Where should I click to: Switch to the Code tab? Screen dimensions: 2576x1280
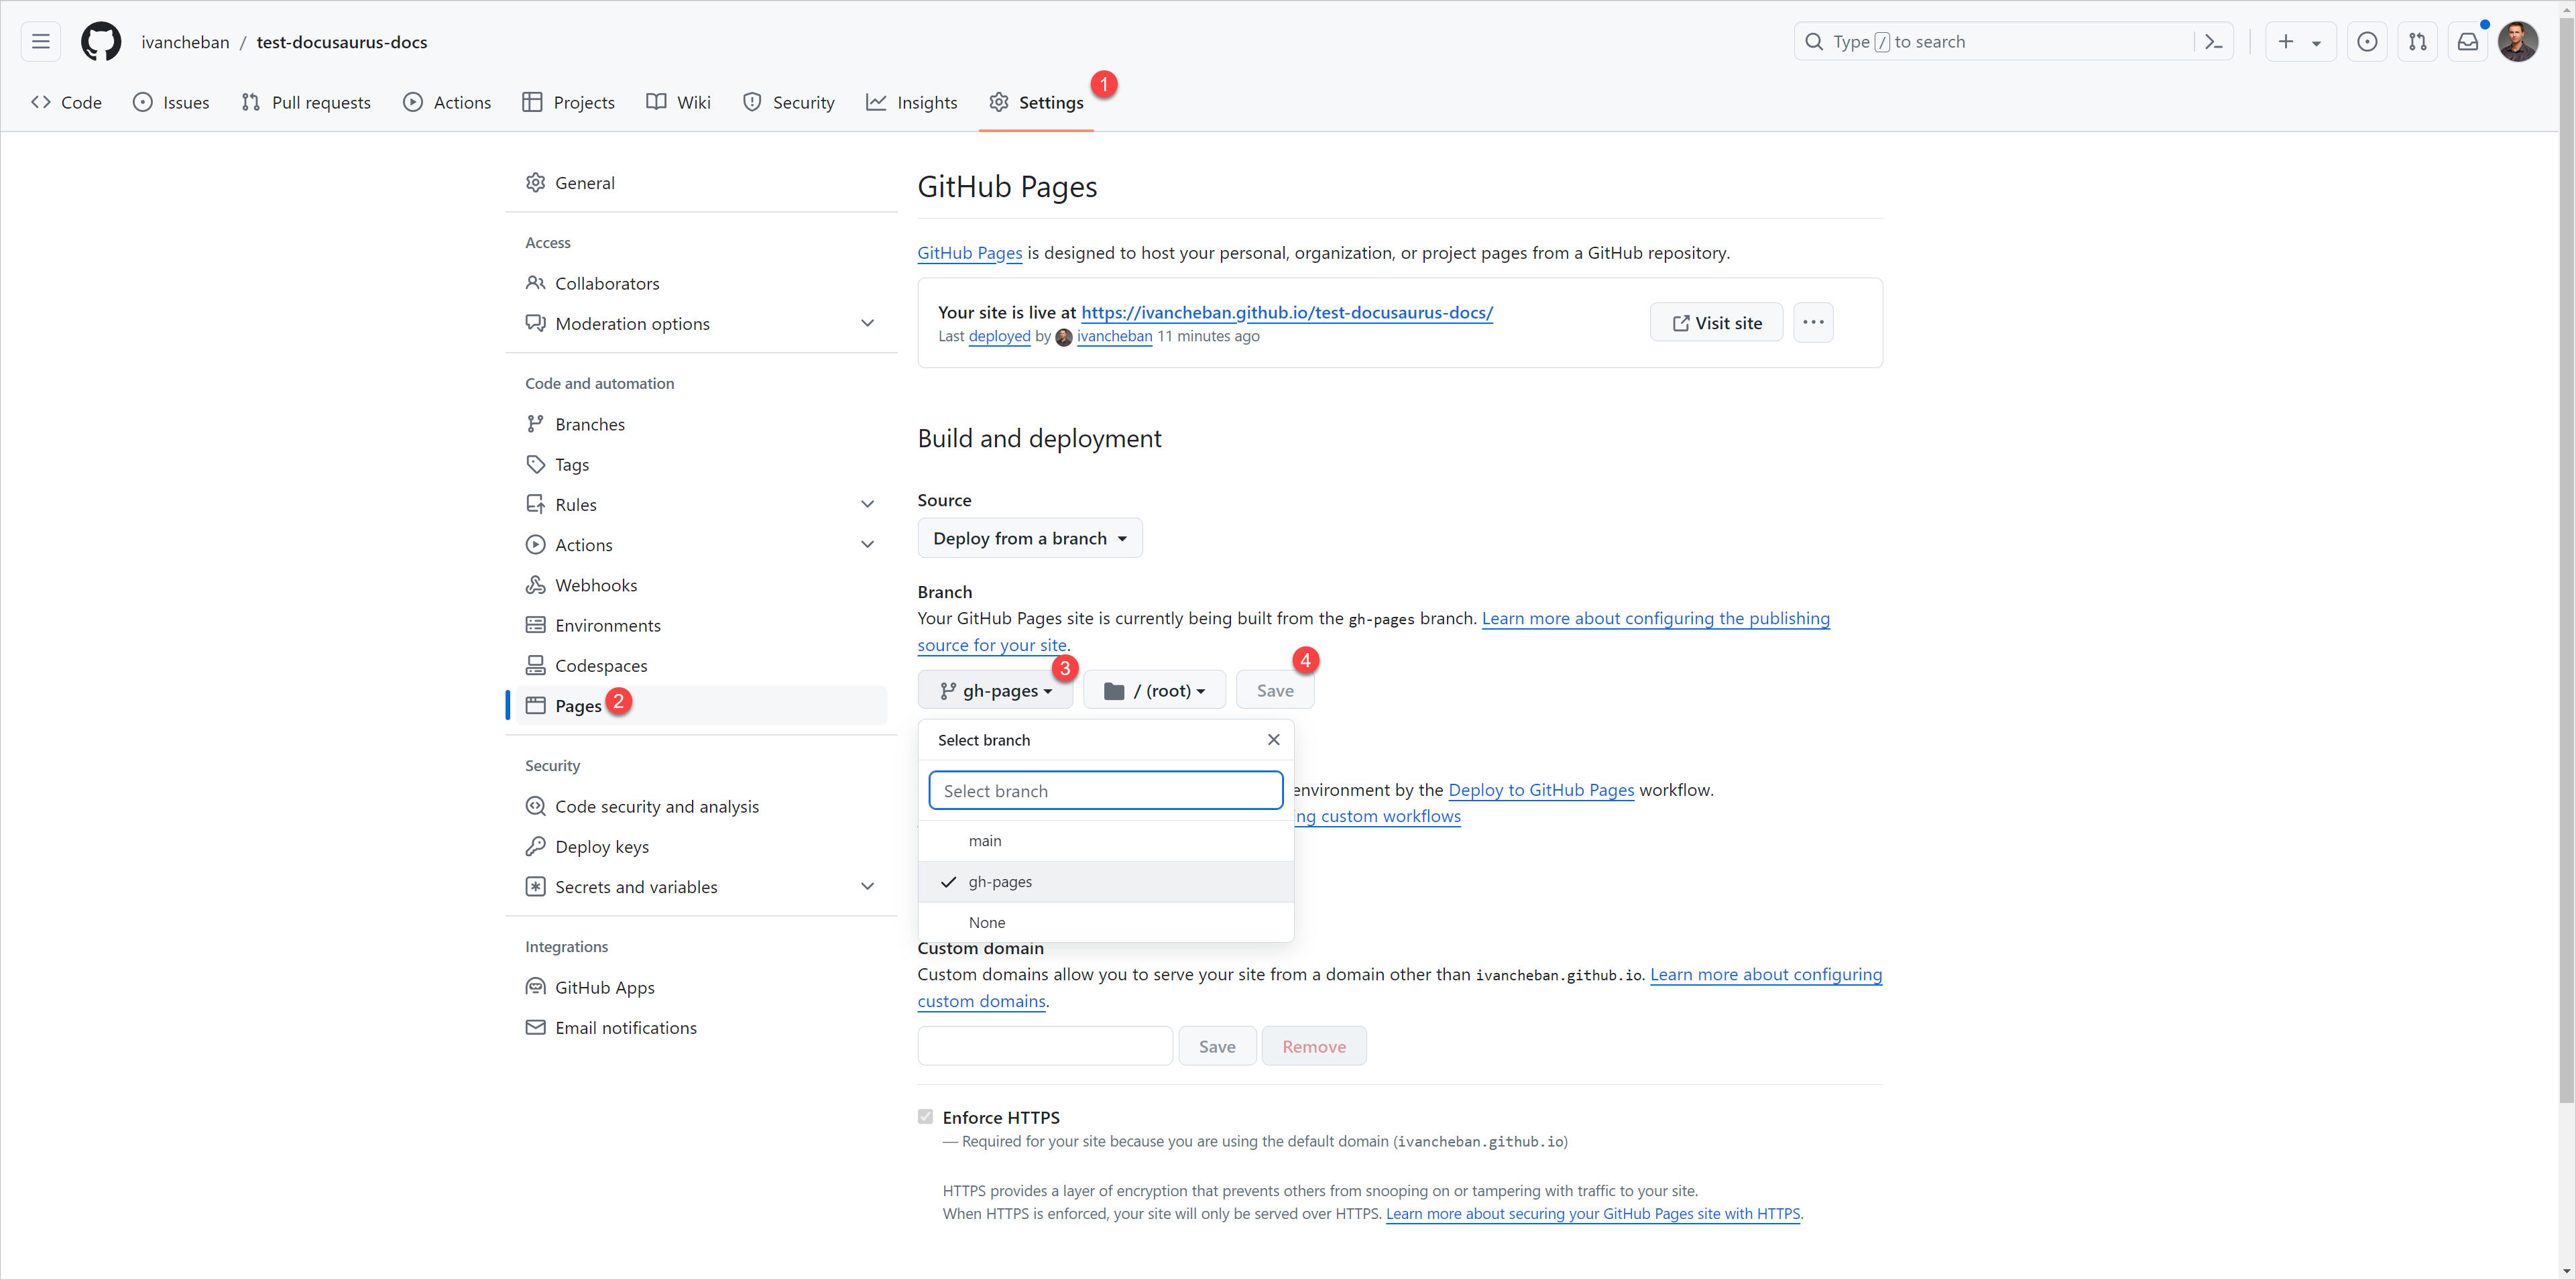pyautogui.click(x=67, y=102)
